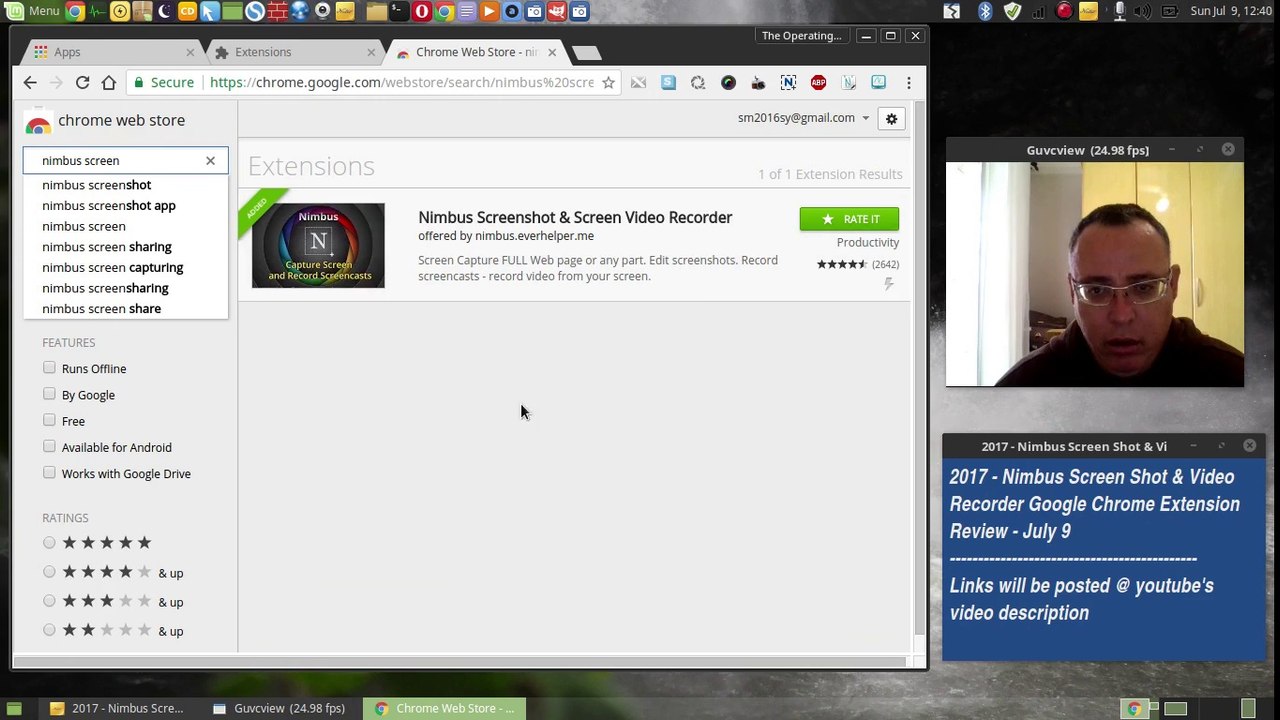Image resolution: width=1280 pixels, height=720 pixels.
Task: Click the dark circular lens extension icon
Action: 728,83
